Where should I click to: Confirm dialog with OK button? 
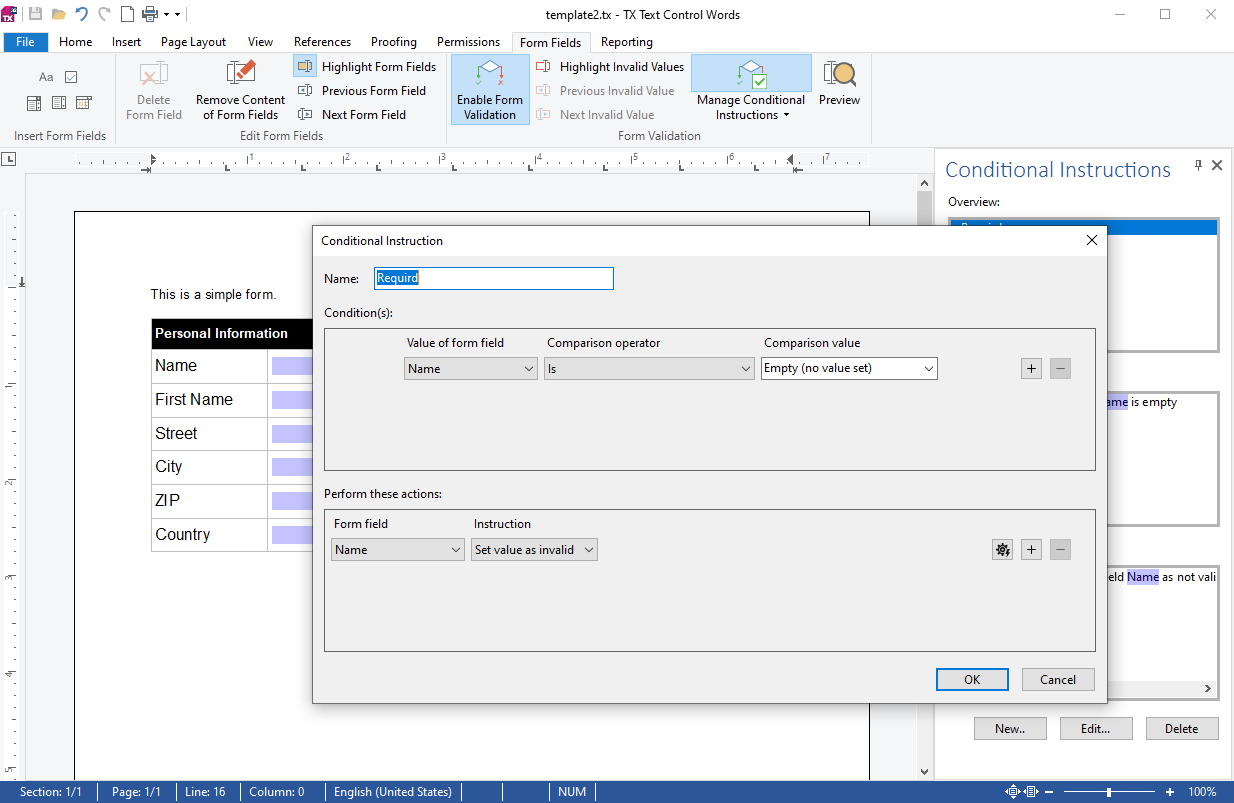[x=972, y=679]
